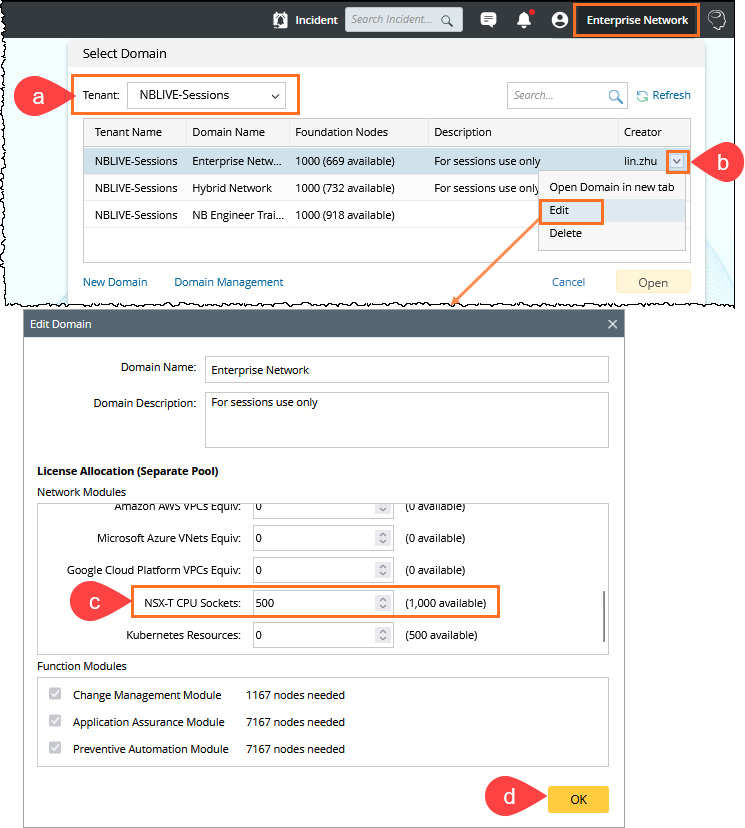Adjust the Amazon AWS VPCs Equiv stepper
The image size is (745, 828).
tap(383, 509)
